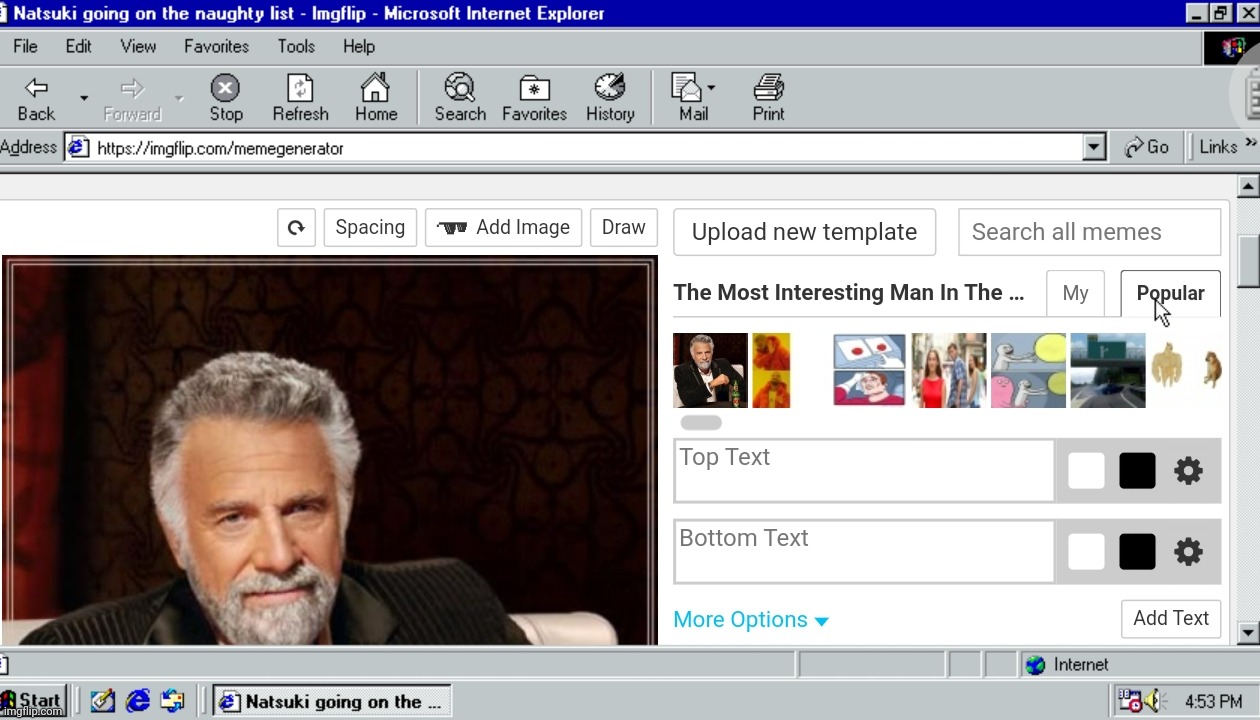The image size is (1260, 720).
Task: Click the Bottom Text input box
Action: [864, 551]
